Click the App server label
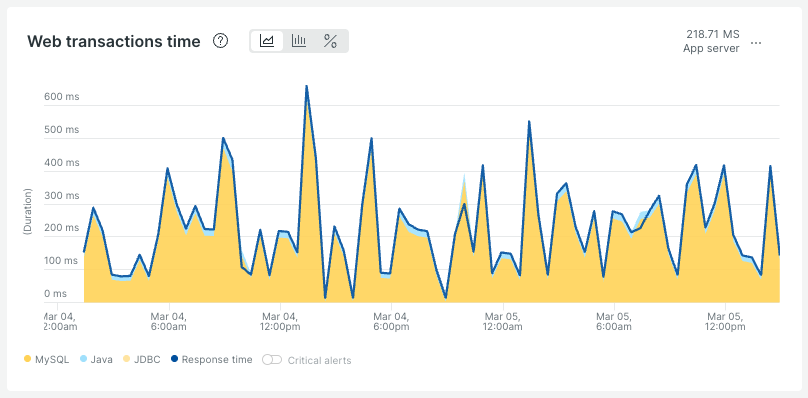 [x=711, y=48]
